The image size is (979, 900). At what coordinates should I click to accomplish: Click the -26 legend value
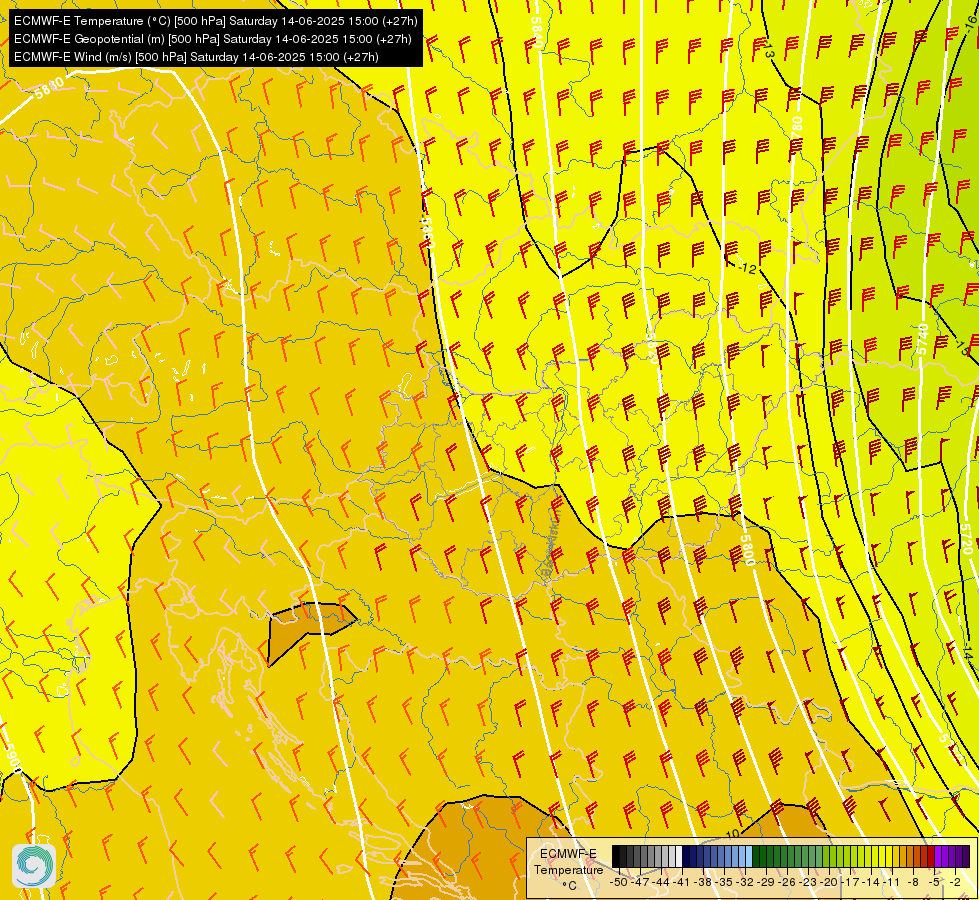(787, 882)
